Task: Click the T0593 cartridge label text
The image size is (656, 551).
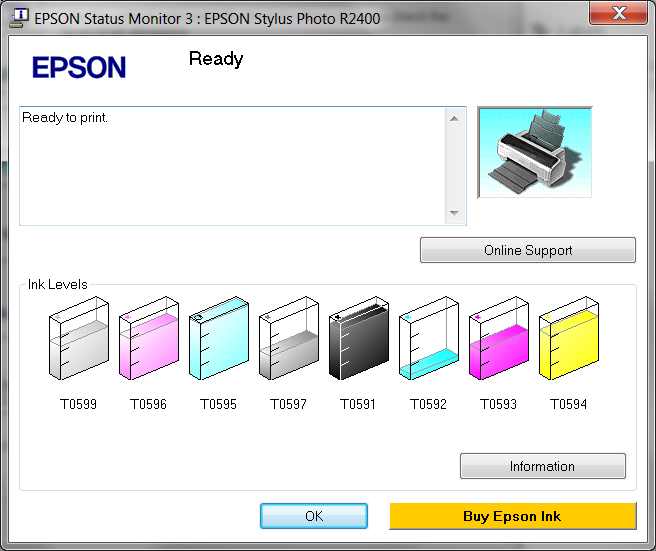Action: (498, 404)
